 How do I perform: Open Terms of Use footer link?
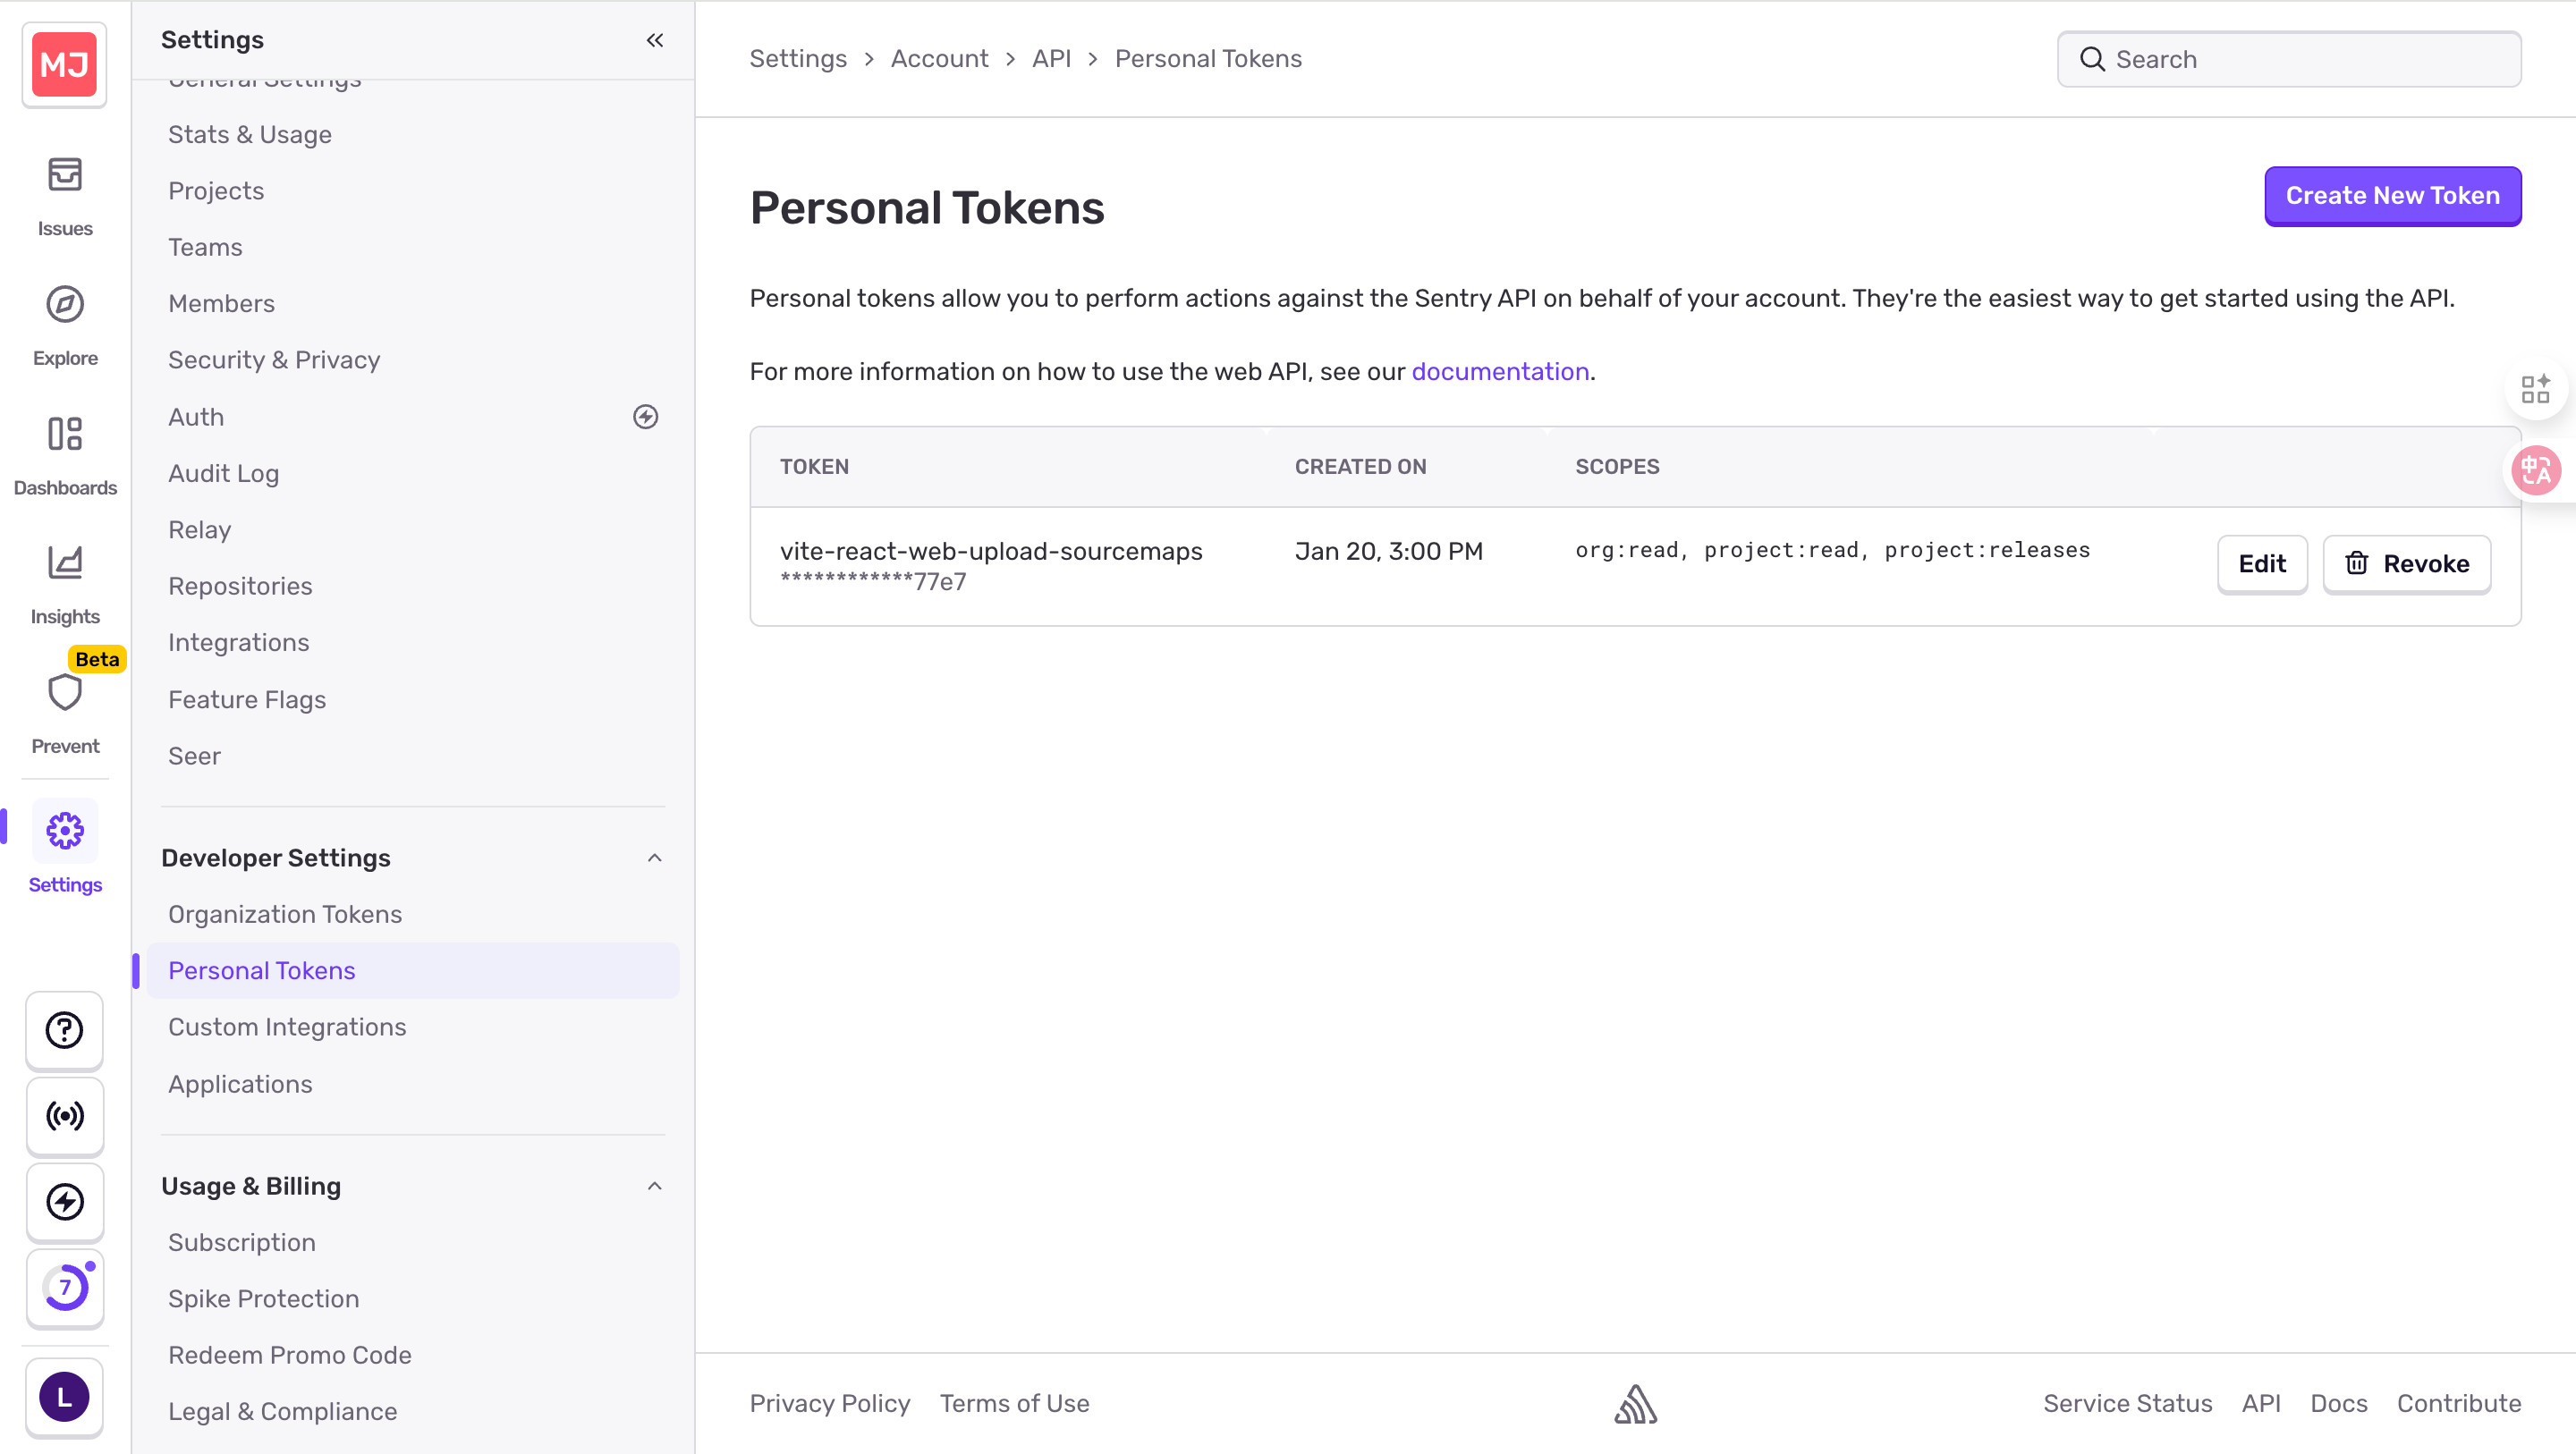1014,1404
